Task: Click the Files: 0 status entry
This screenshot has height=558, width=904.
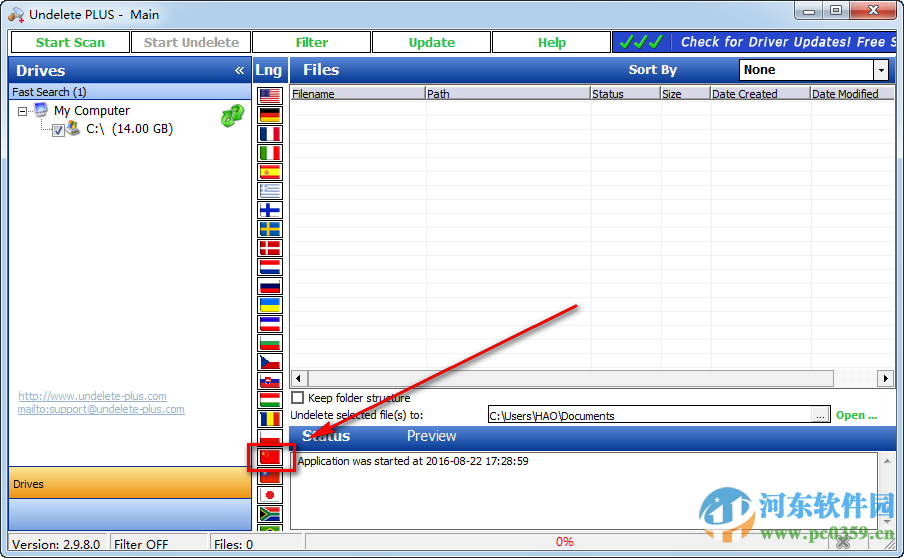Action: point(255,544)
